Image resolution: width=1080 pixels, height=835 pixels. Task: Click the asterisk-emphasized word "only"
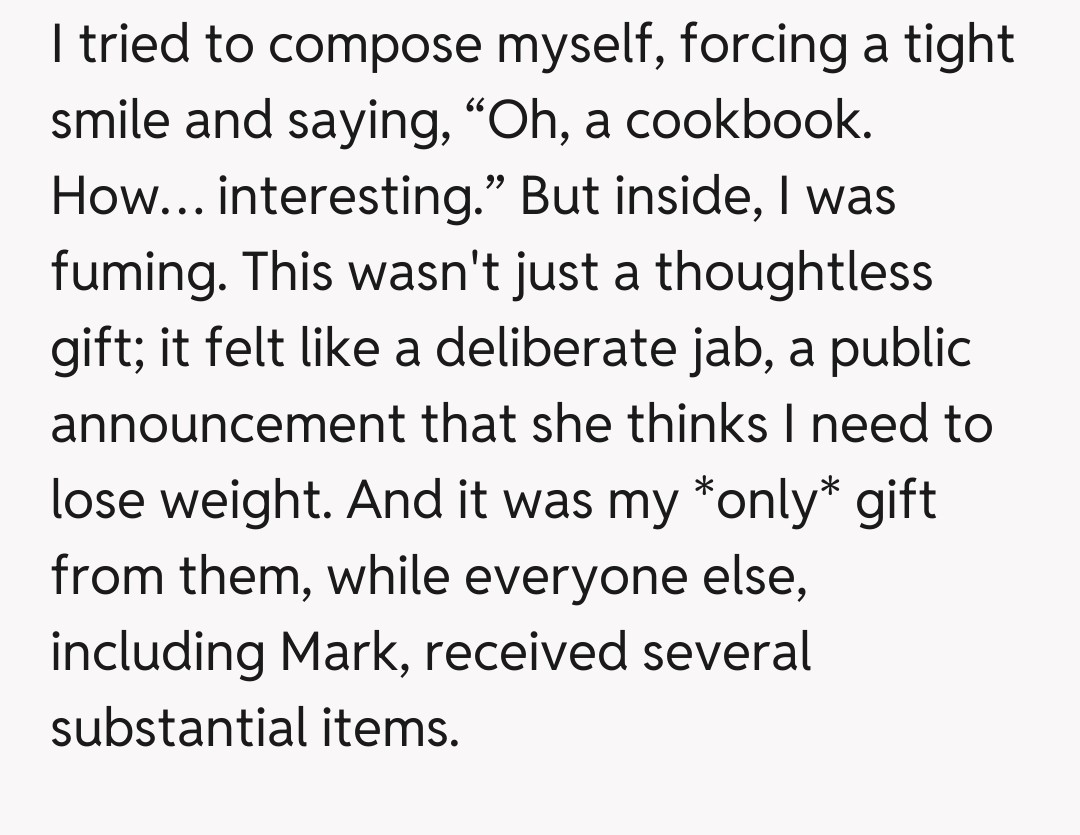pos(767,499)
